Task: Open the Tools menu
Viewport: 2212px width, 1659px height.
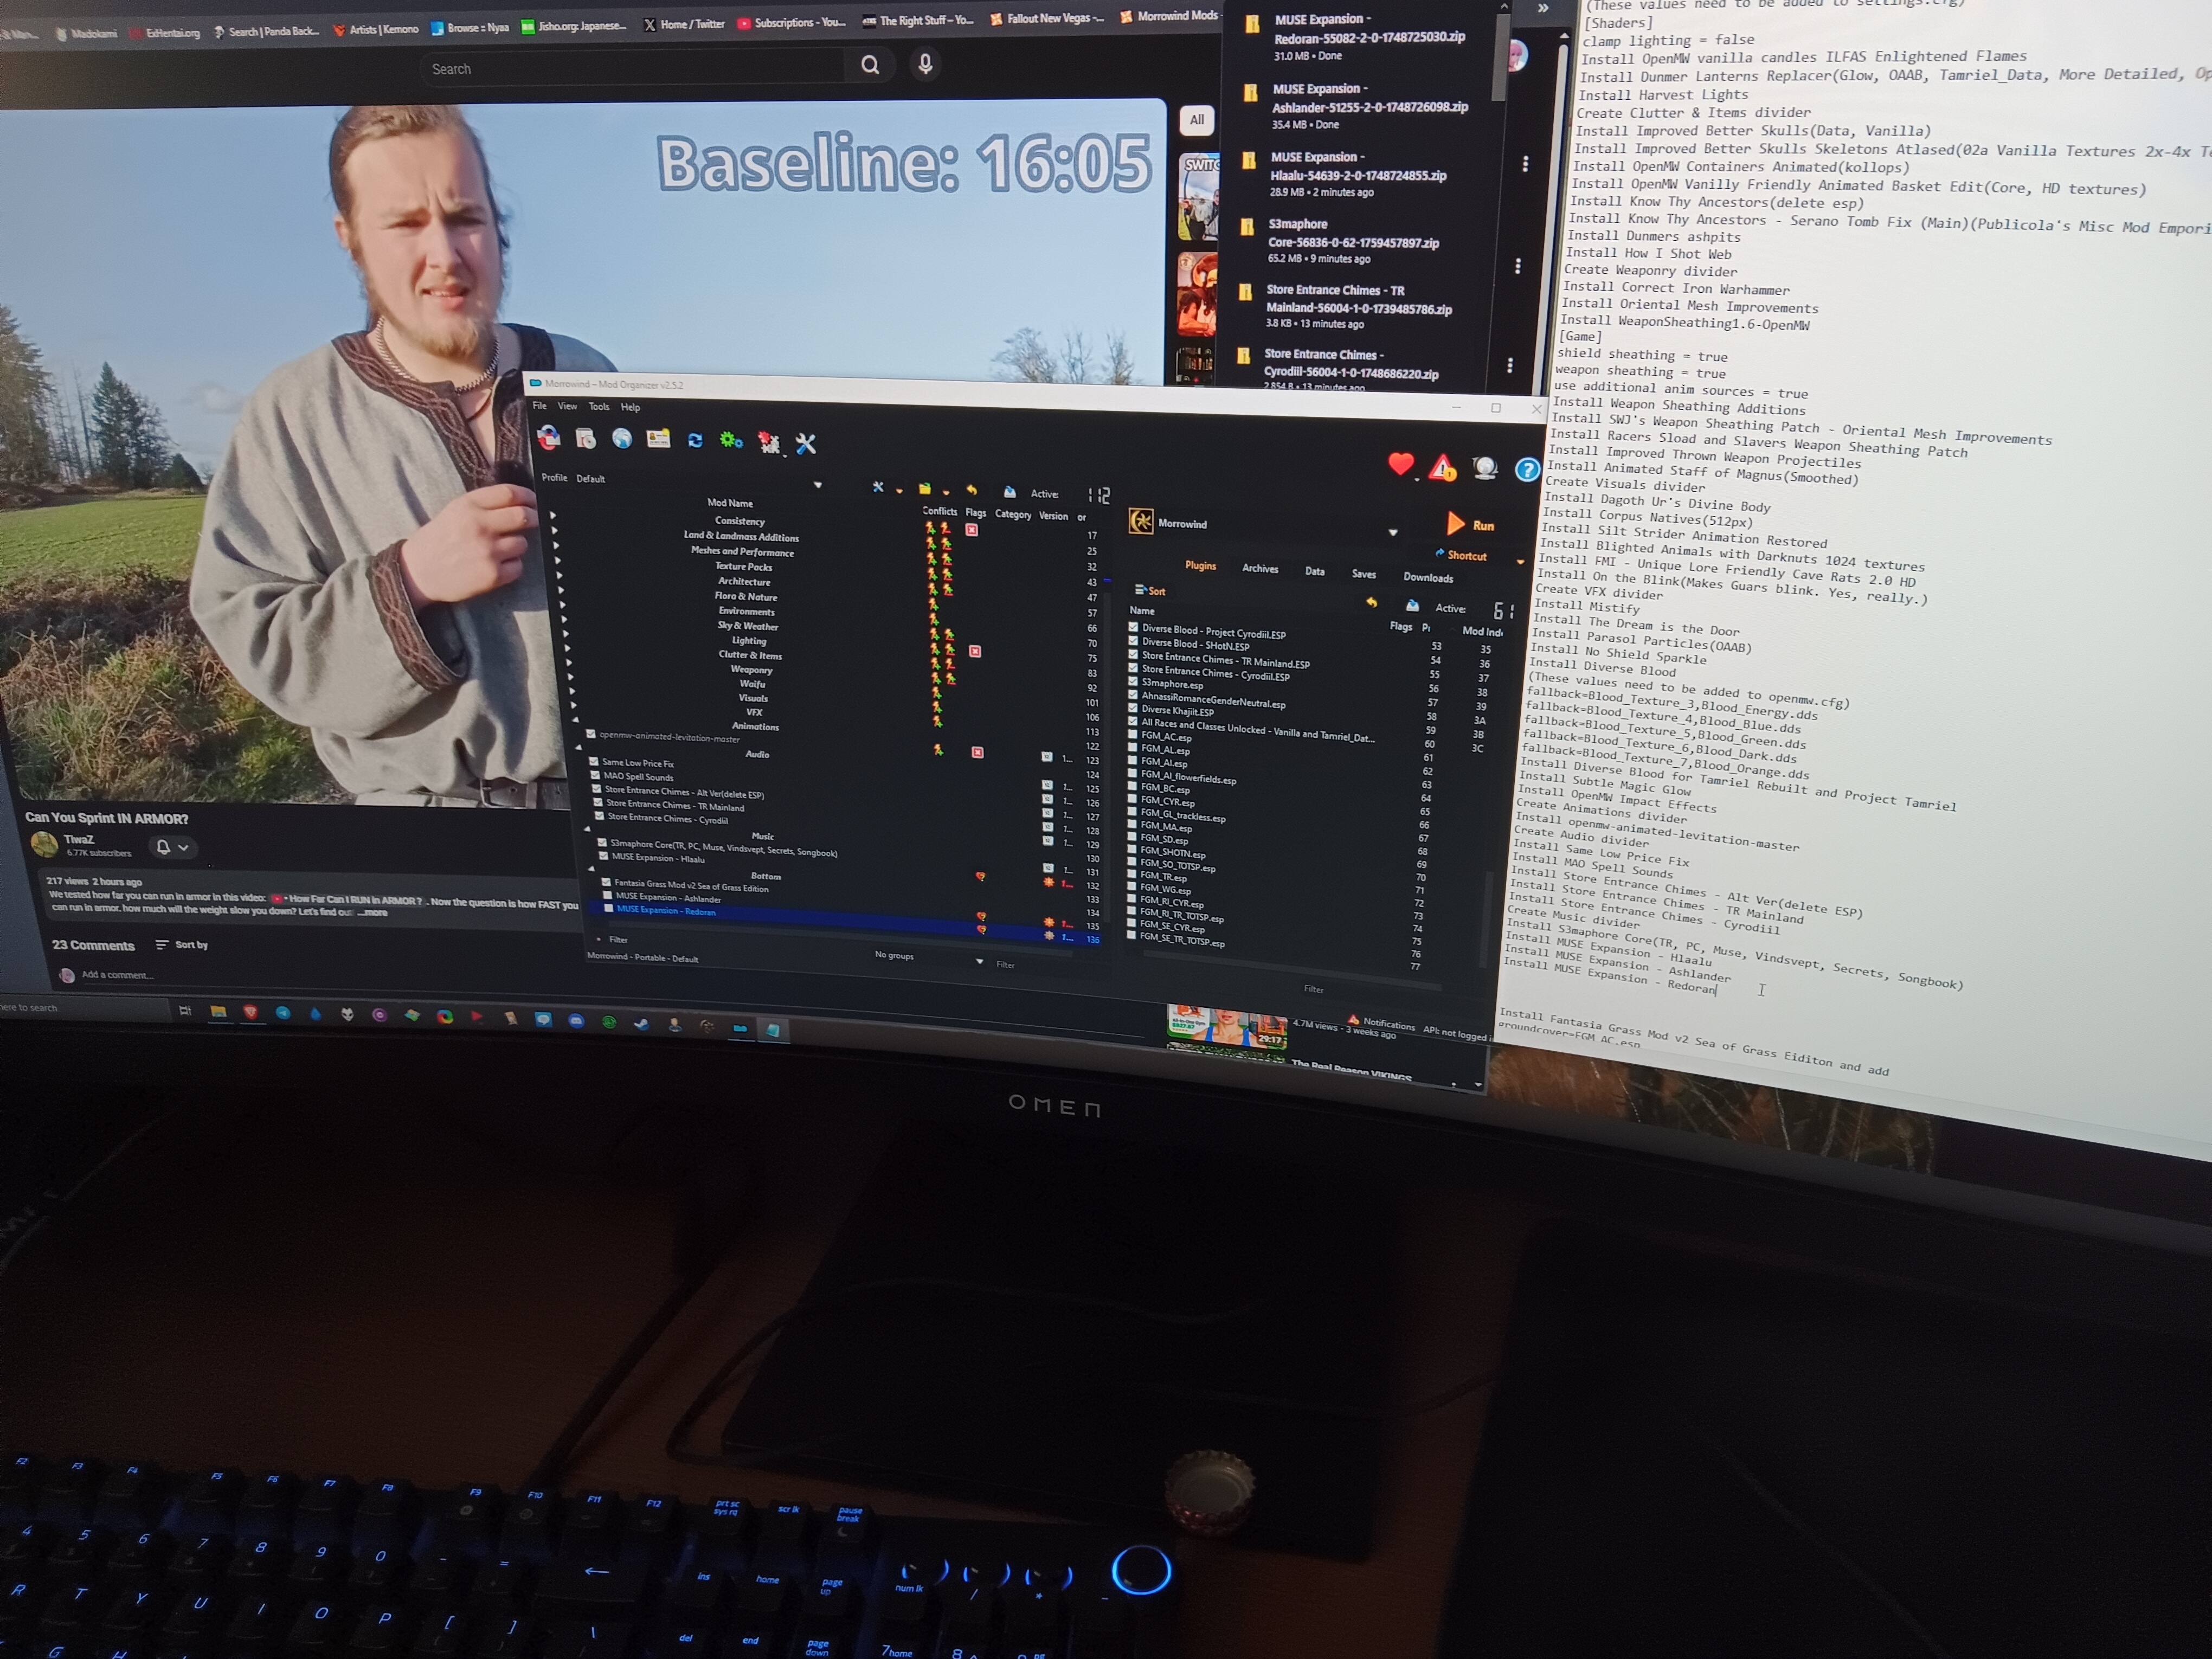Action: click(x=599, y=407)
